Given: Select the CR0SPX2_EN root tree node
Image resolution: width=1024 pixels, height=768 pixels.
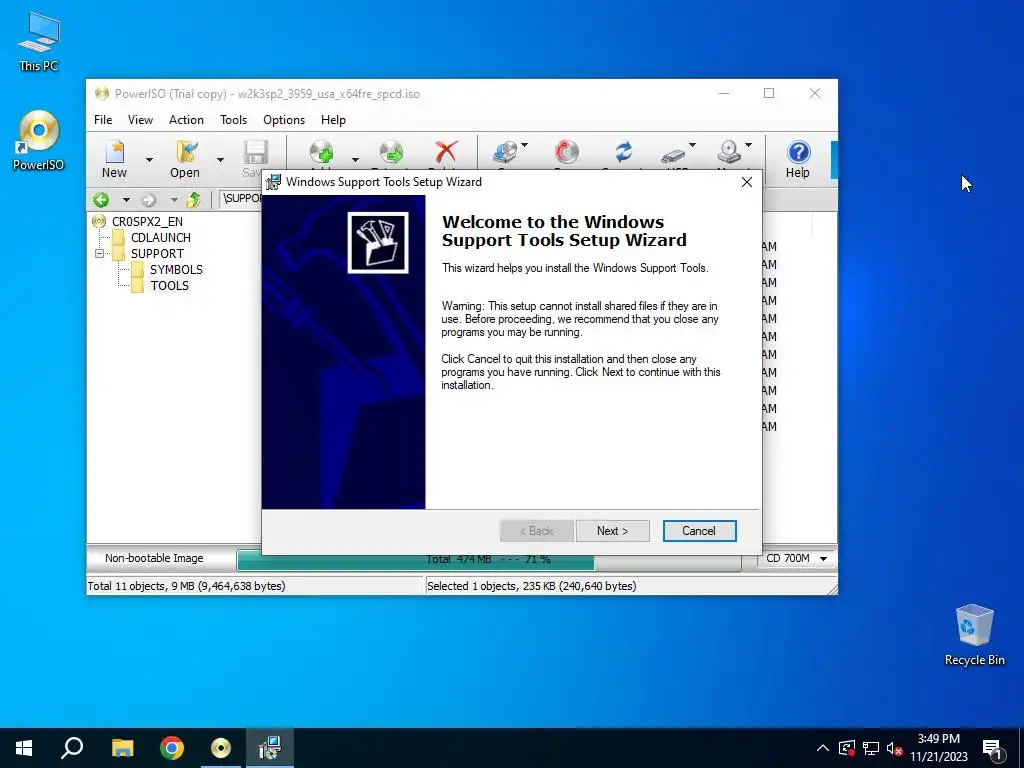Looking at the screenshot, I should pyautogui.click(x=147, y=221).
